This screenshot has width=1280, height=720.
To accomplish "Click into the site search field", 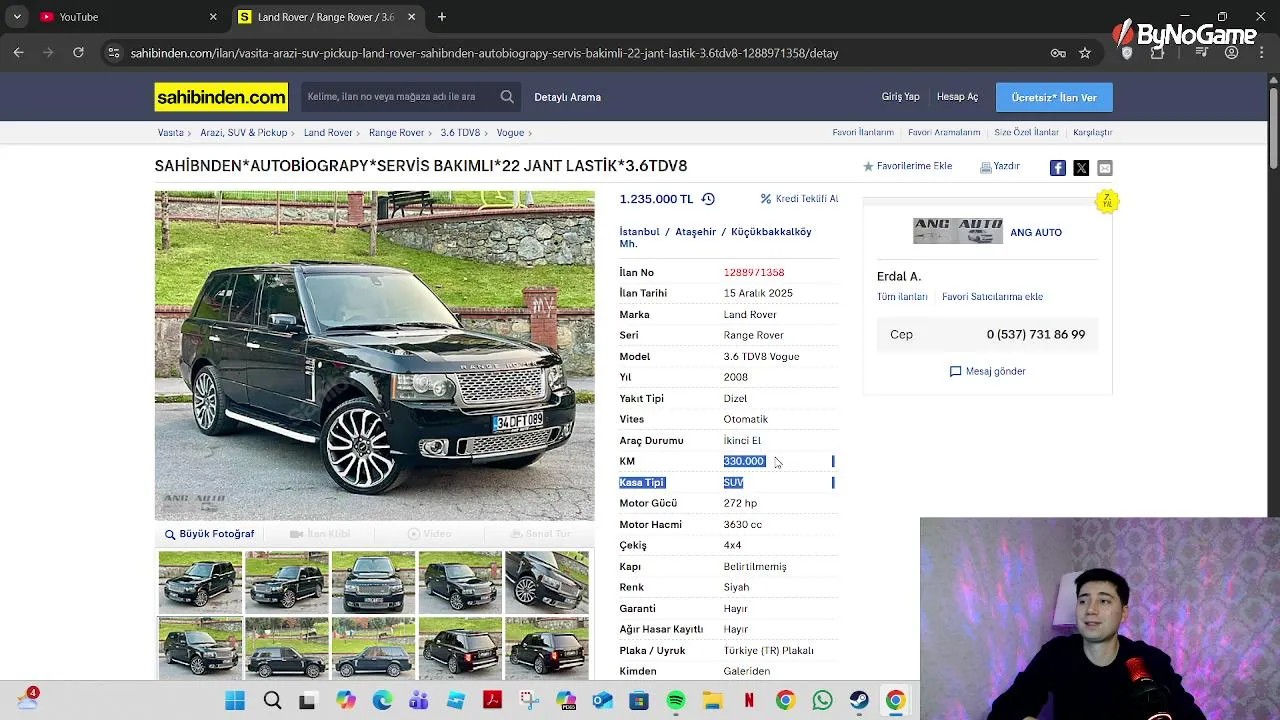I will pos(400,97).
